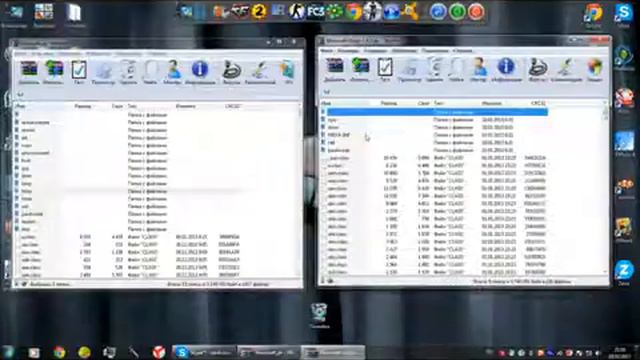Launch FC3 from the top dock
Image resolution: width=640 pixels, height=360 pixels.
tap(316, 11)
